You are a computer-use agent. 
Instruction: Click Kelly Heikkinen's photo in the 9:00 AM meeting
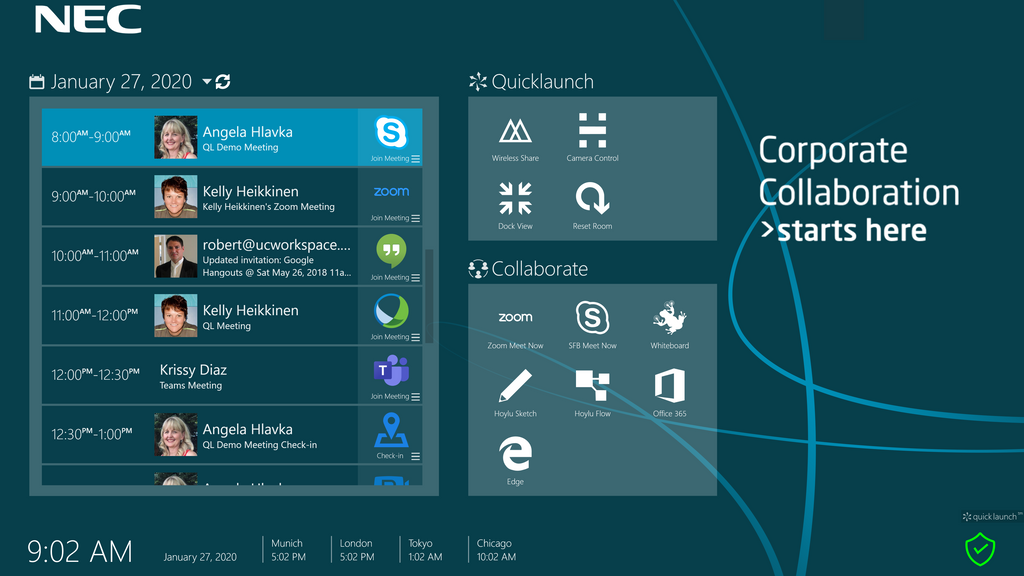point(176,197)
